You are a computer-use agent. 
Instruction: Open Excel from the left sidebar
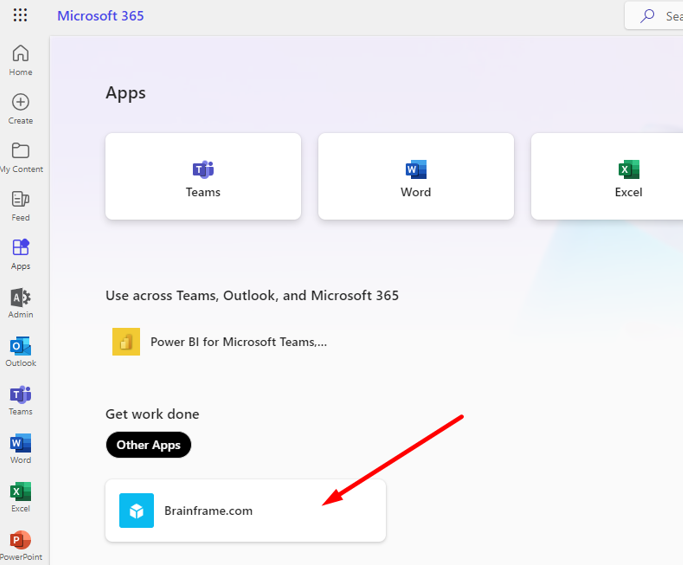click(x=20, y=496)
